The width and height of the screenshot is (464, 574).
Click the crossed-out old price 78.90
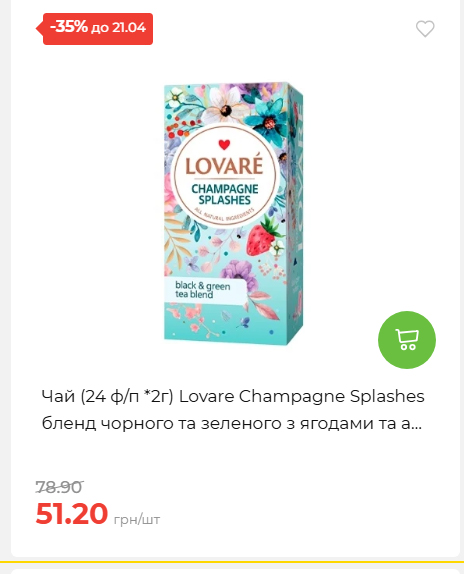click(x=60, y=487)
